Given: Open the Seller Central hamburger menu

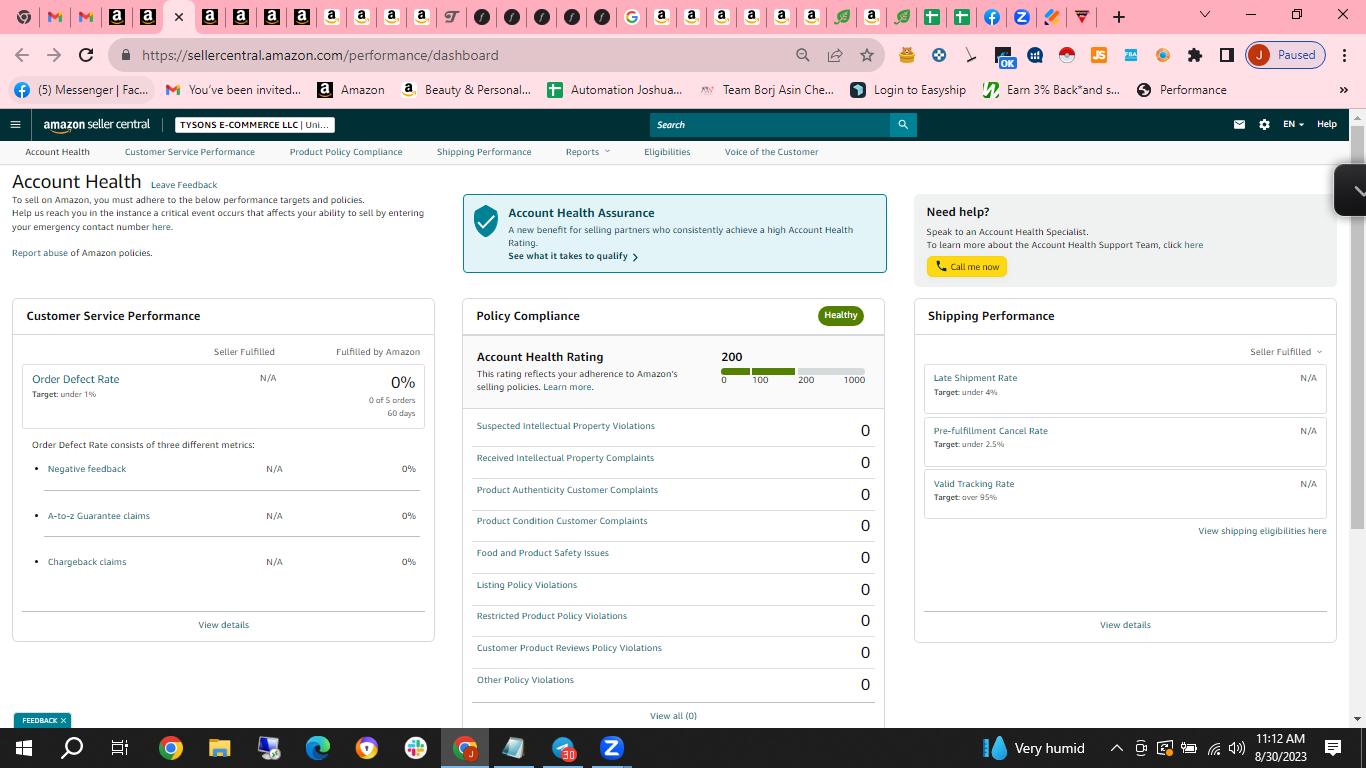Looking at the screenshot, I should pyautogui.click(x=15, y=125).
